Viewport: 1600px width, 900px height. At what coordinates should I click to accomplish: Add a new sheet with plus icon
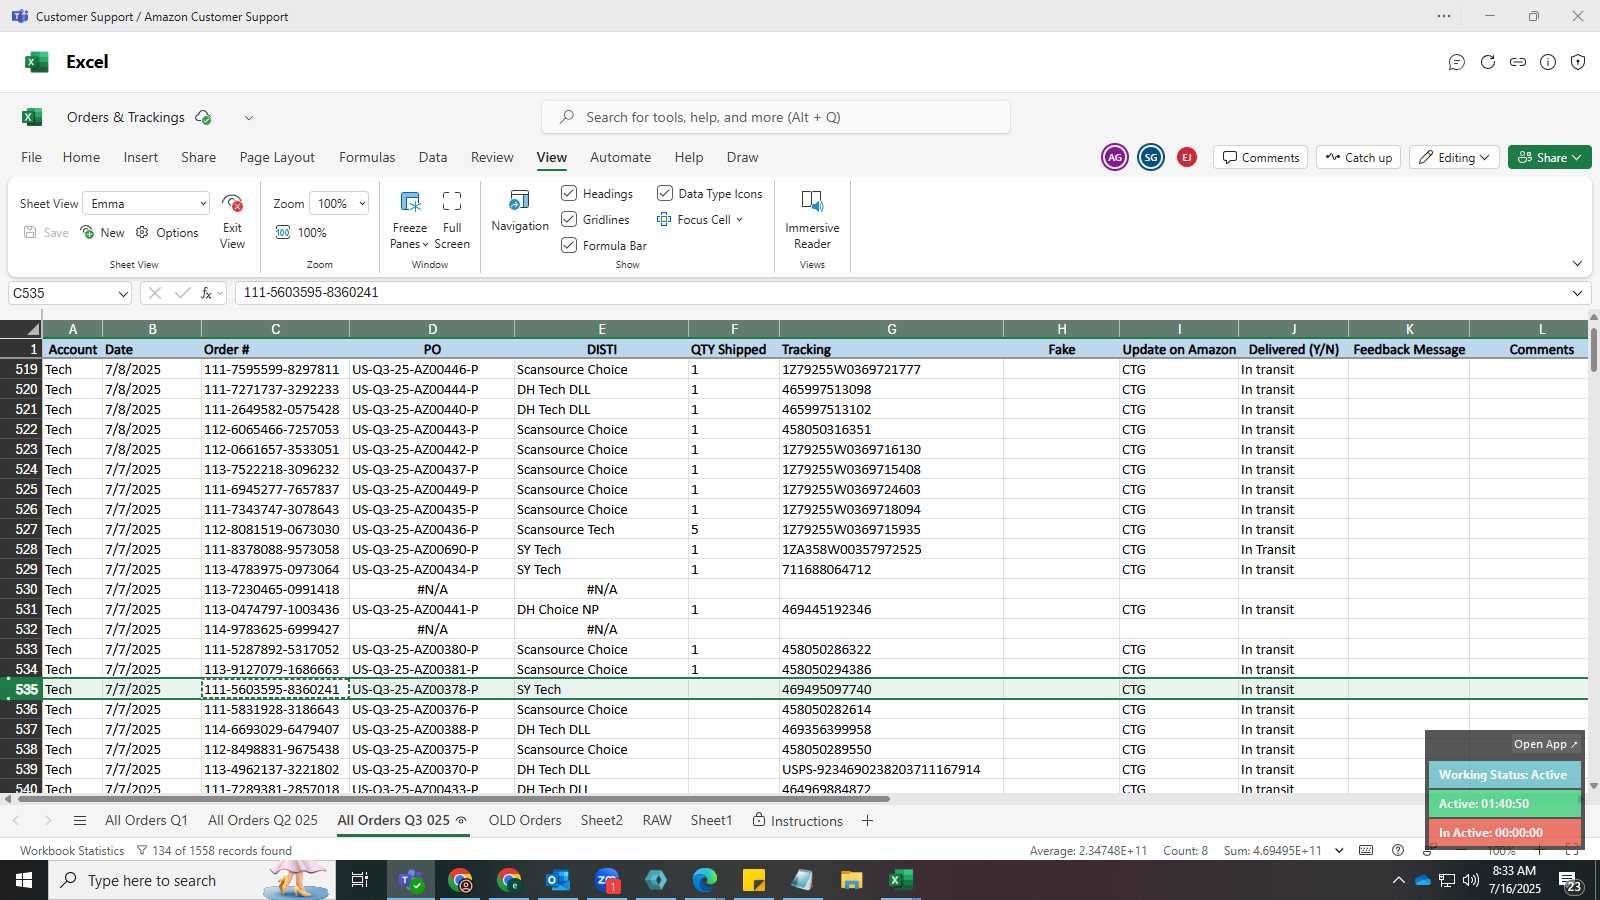pos(867,821)
